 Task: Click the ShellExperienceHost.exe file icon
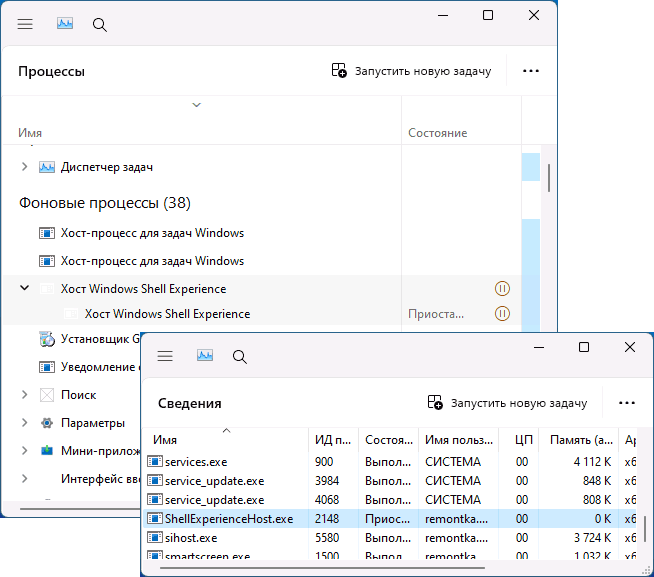click(155, 518)
